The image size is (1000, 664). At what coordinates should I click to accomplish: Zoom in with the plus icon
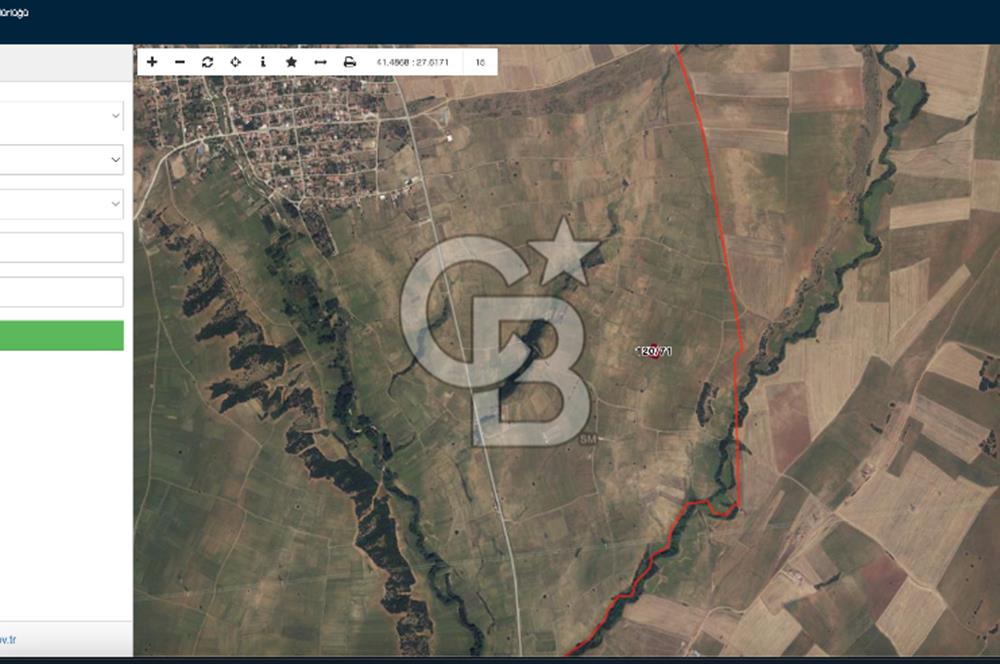click(x=152, y=62)
